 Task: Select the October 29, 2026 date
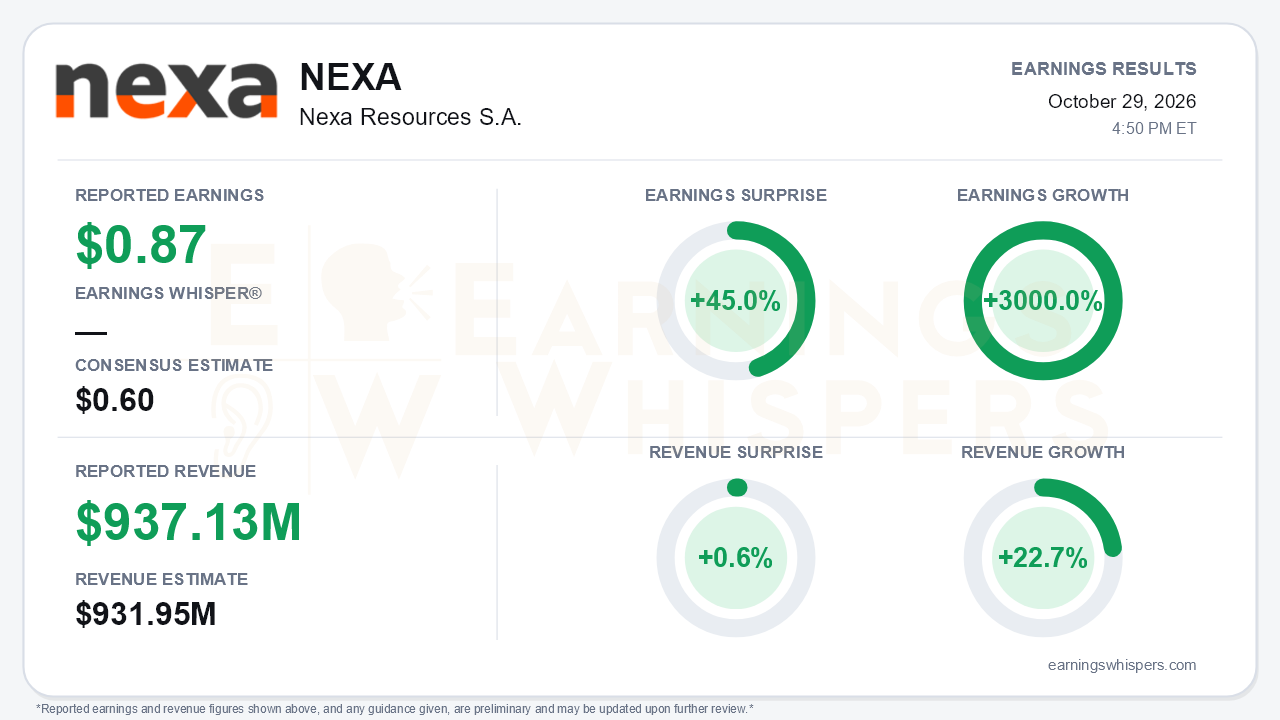(x=1122, y=101)
